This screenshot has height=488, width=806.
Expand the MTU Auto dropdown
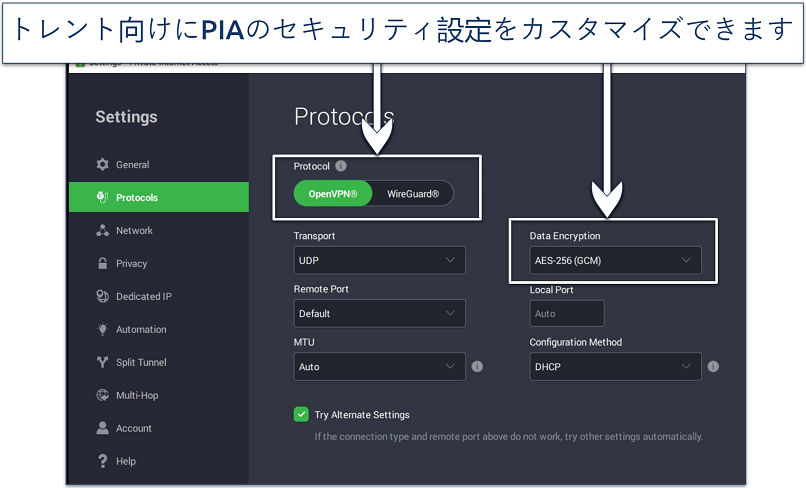click(379, 367)
